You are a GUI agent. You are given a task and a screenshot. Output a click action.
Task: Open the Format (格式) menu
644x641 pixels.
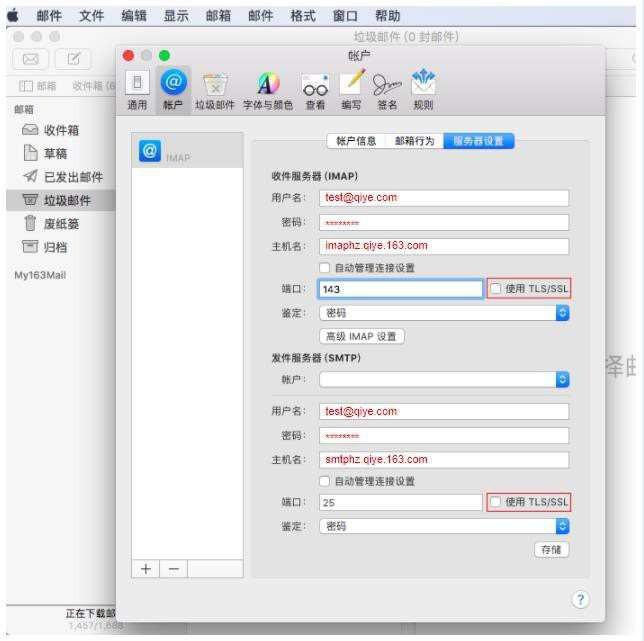303,16
